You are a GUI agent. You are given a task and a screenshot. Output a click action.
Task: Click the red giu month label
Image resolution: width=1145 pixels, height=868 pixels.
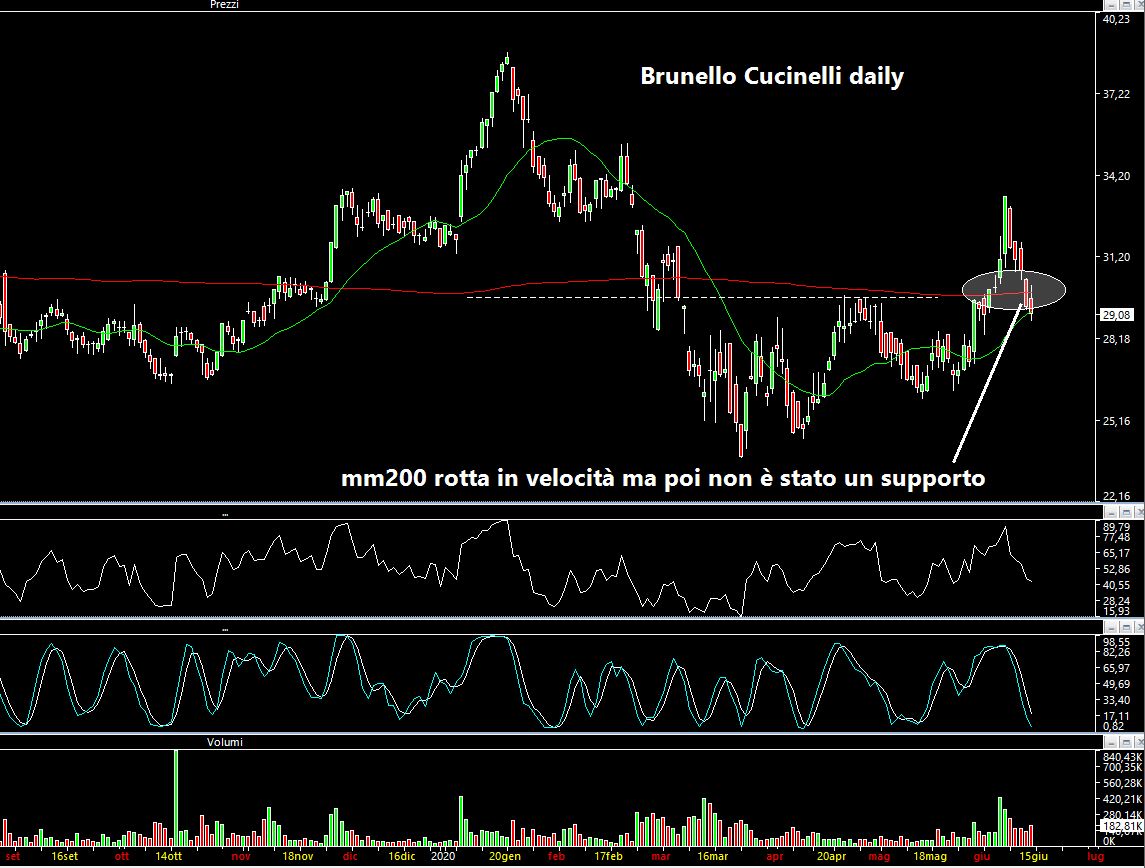click(x=982, y=856)
